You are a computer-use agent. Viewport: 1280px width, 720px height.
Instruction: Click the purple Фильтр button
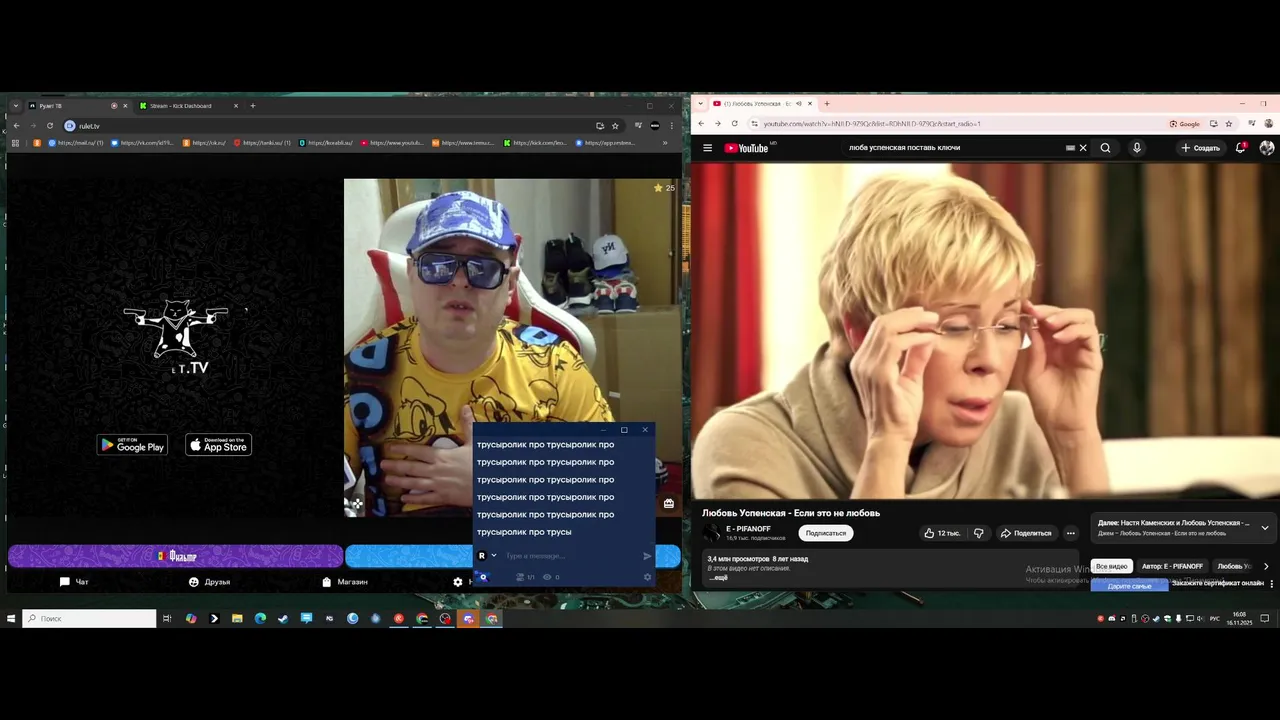click(176, 556)
